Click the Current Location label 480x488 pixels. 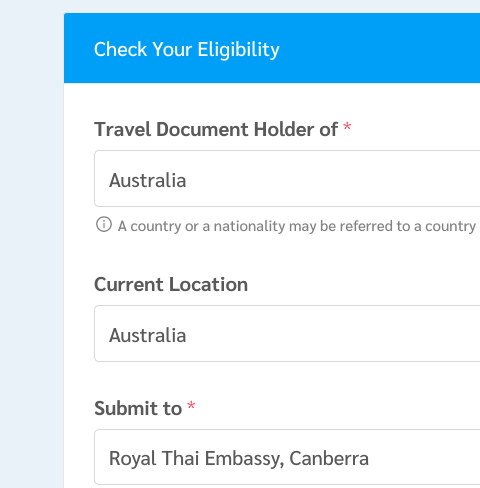click(x=171, y=284)
